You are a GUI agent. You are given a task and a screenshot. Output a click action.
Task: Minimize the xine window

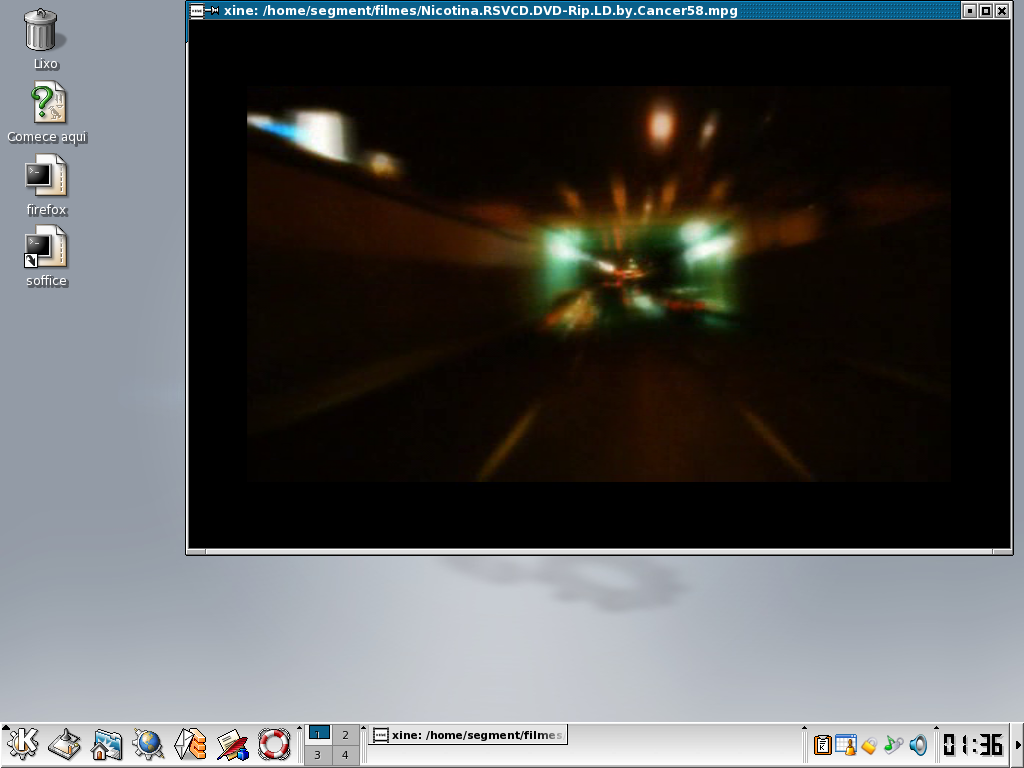(970, 10)
